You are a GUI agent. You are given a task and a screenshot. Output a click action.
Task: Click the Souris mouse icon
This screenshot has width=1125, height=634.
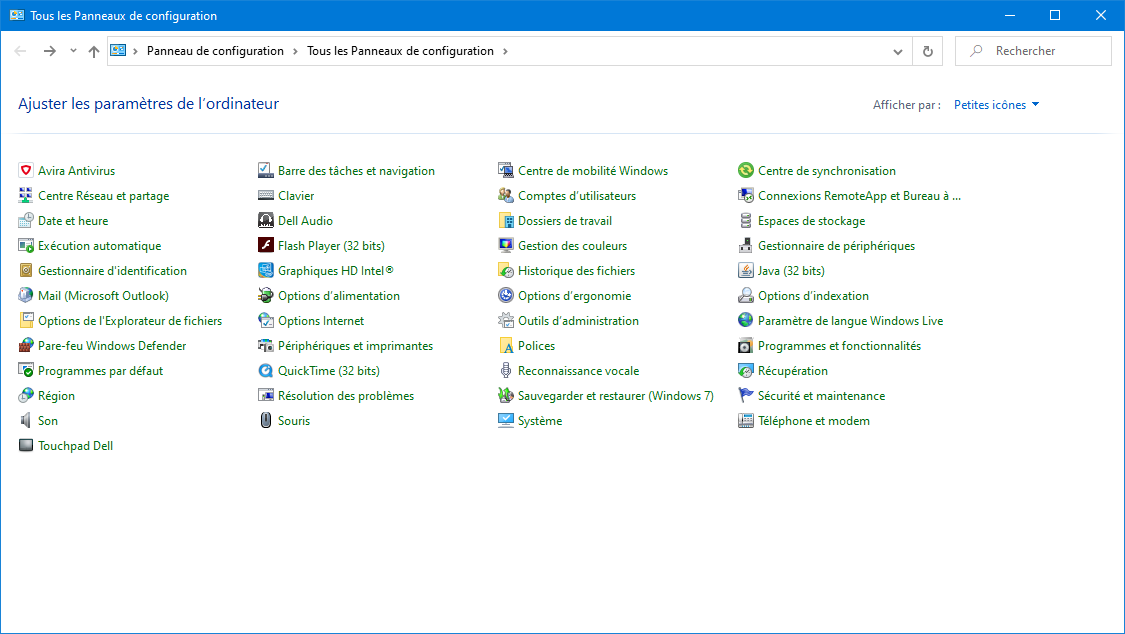click(265, 420)
